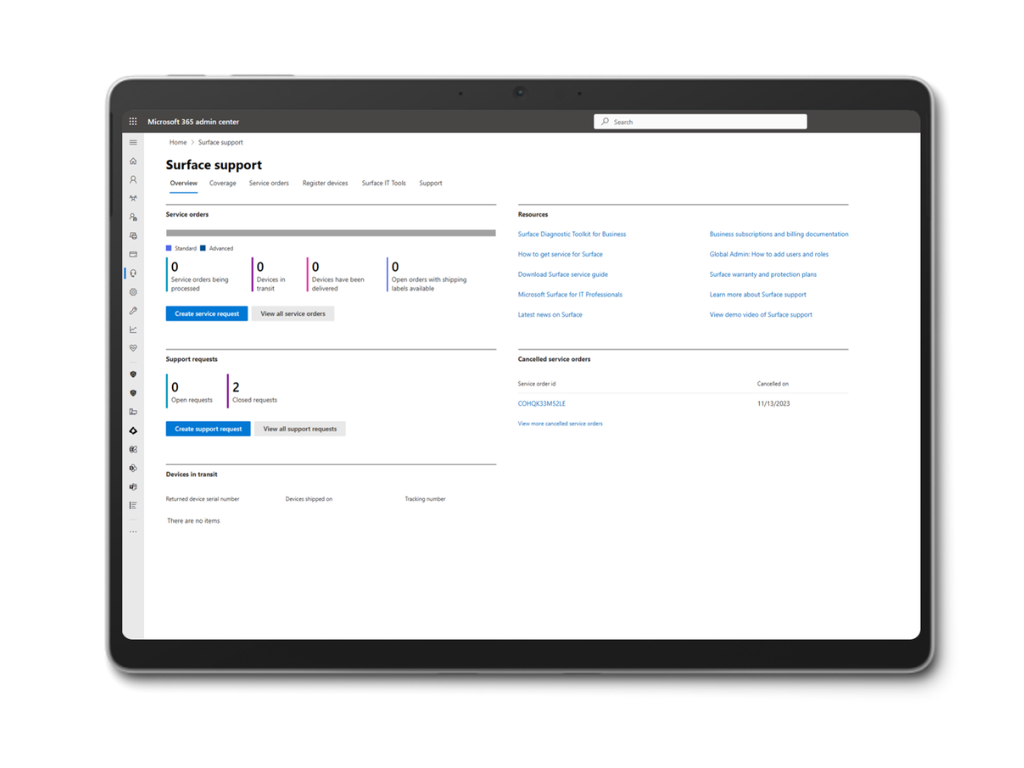The image size is (1024, 768).
Task: Open Health heart icon in sidebar
Action: click(x=133, y=348)
